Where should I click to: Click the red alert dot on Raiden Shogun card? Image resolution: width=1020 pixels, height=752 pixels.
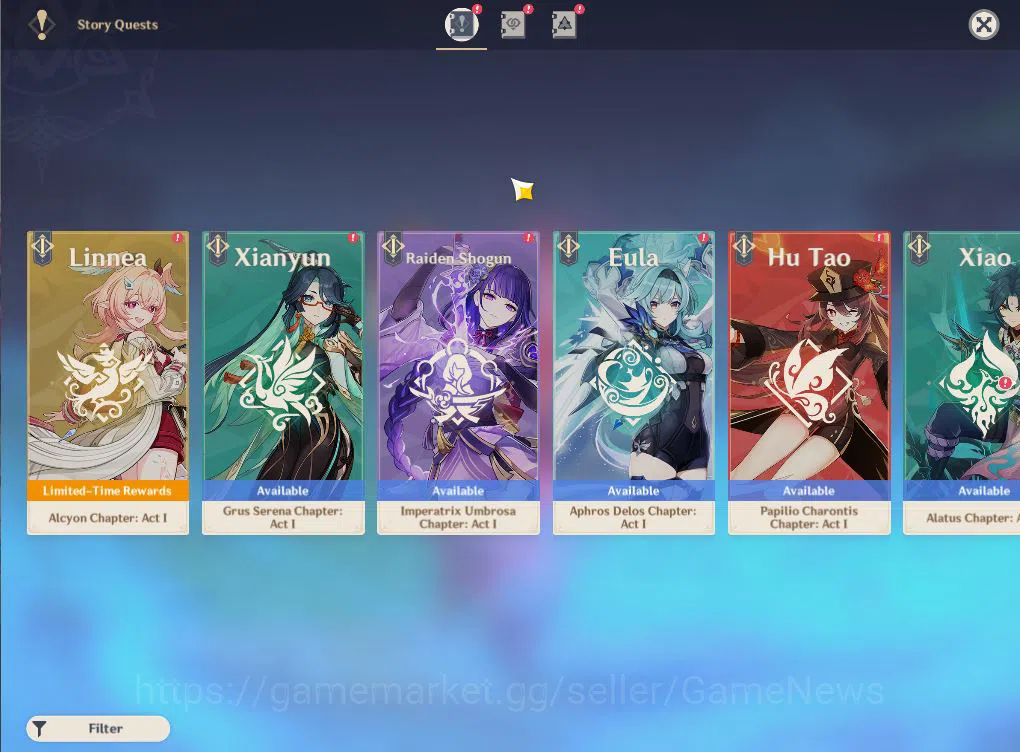pyautogui.click(x=528, y=238)
